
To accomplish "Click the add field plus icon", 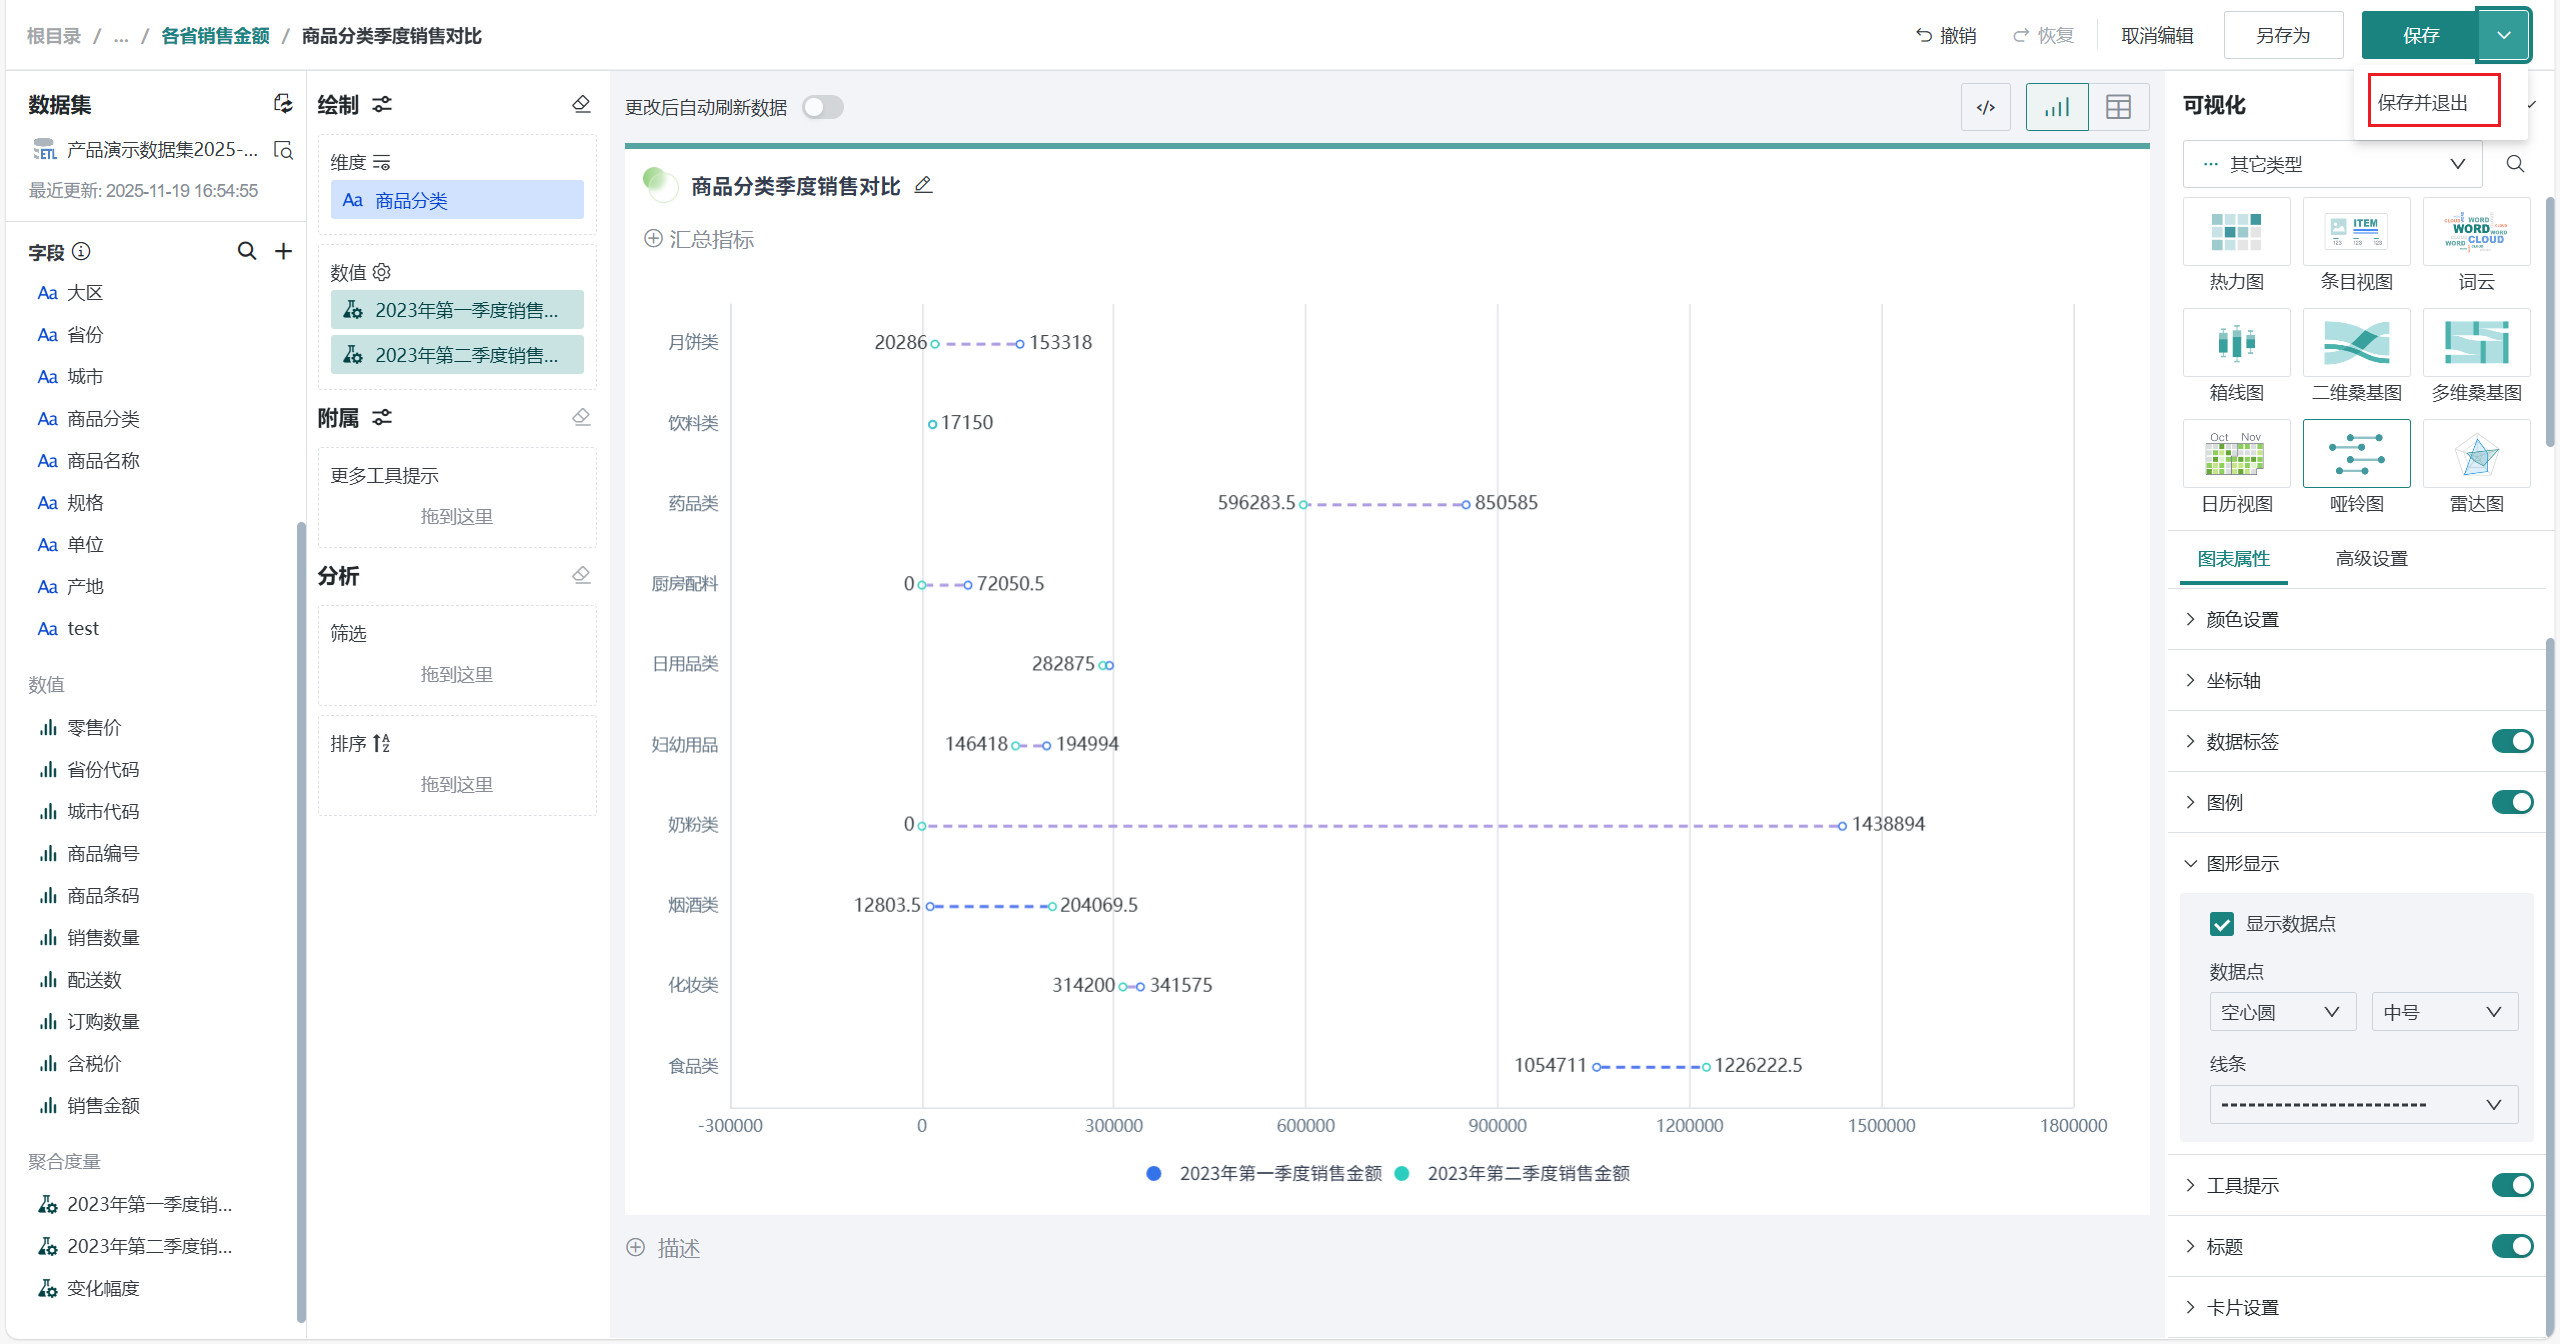I will 284,251.
